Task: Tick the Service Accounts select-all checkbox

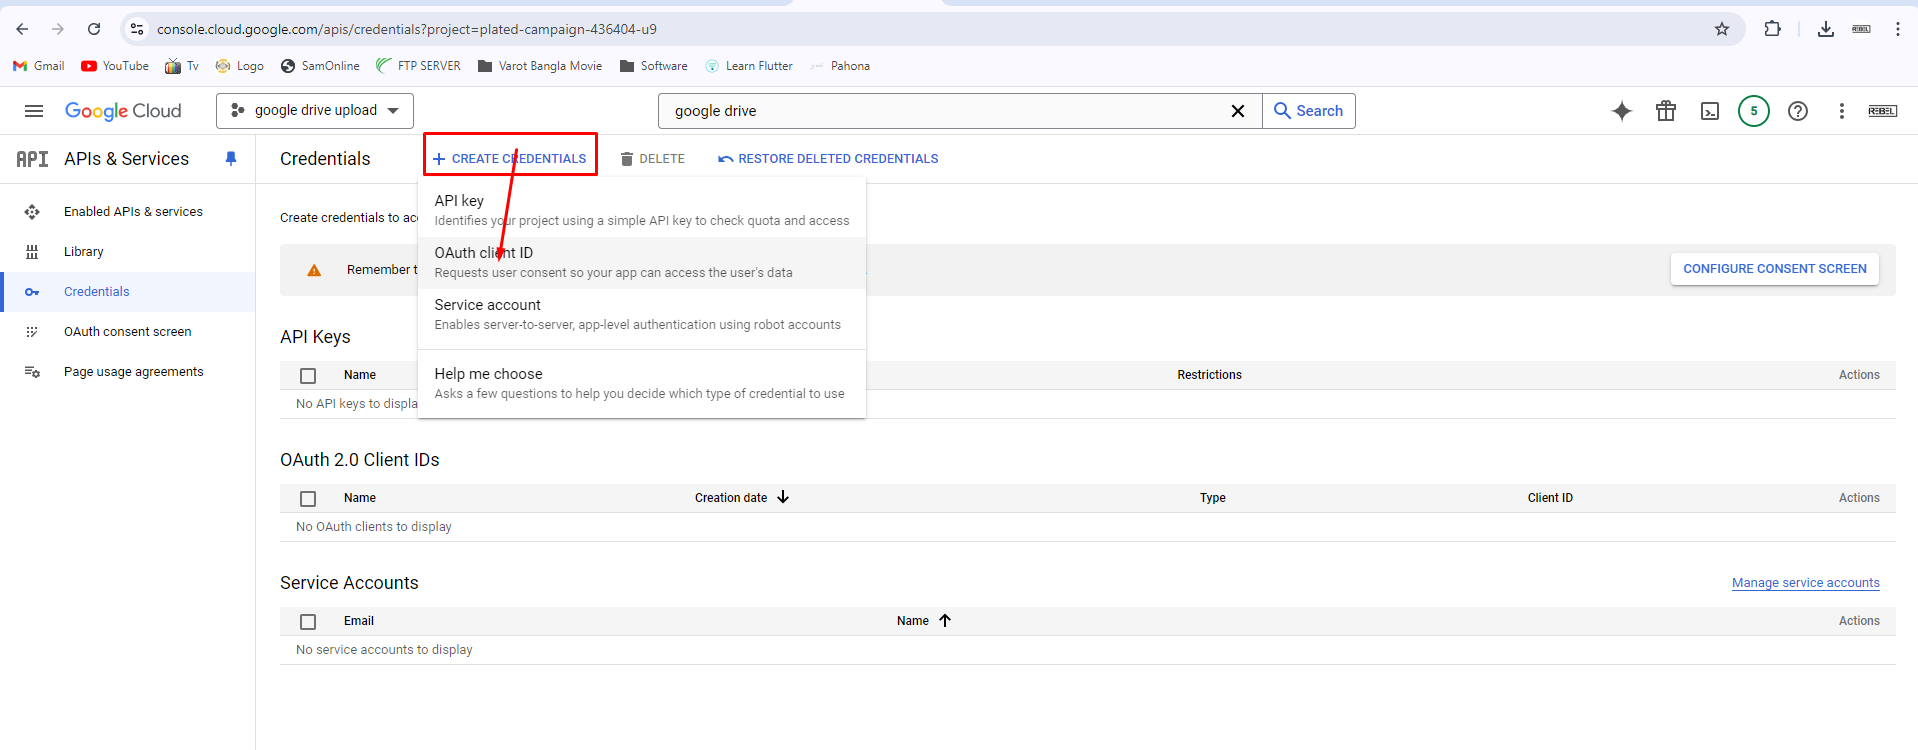Action: click(308, 622)
